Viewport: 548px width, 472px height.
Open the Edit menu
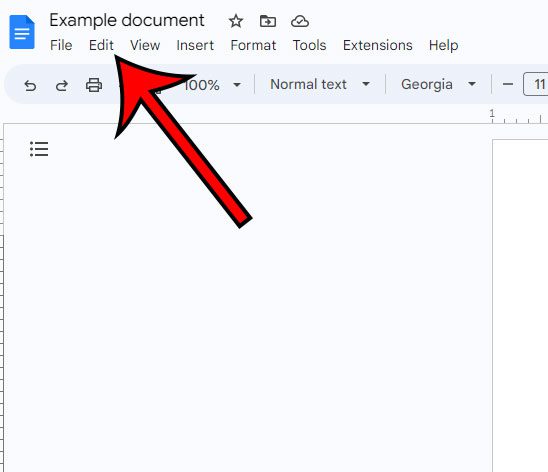click(x=101, y=45)
